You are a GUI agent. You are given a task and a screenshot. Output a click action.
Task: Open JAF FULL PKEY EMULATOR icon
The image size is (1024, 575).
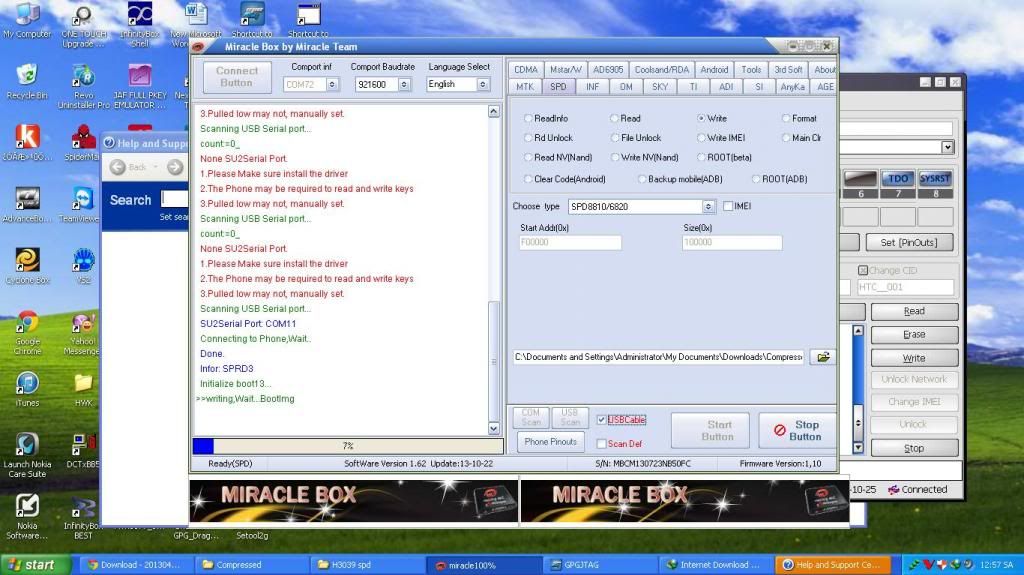coord(140,86)
